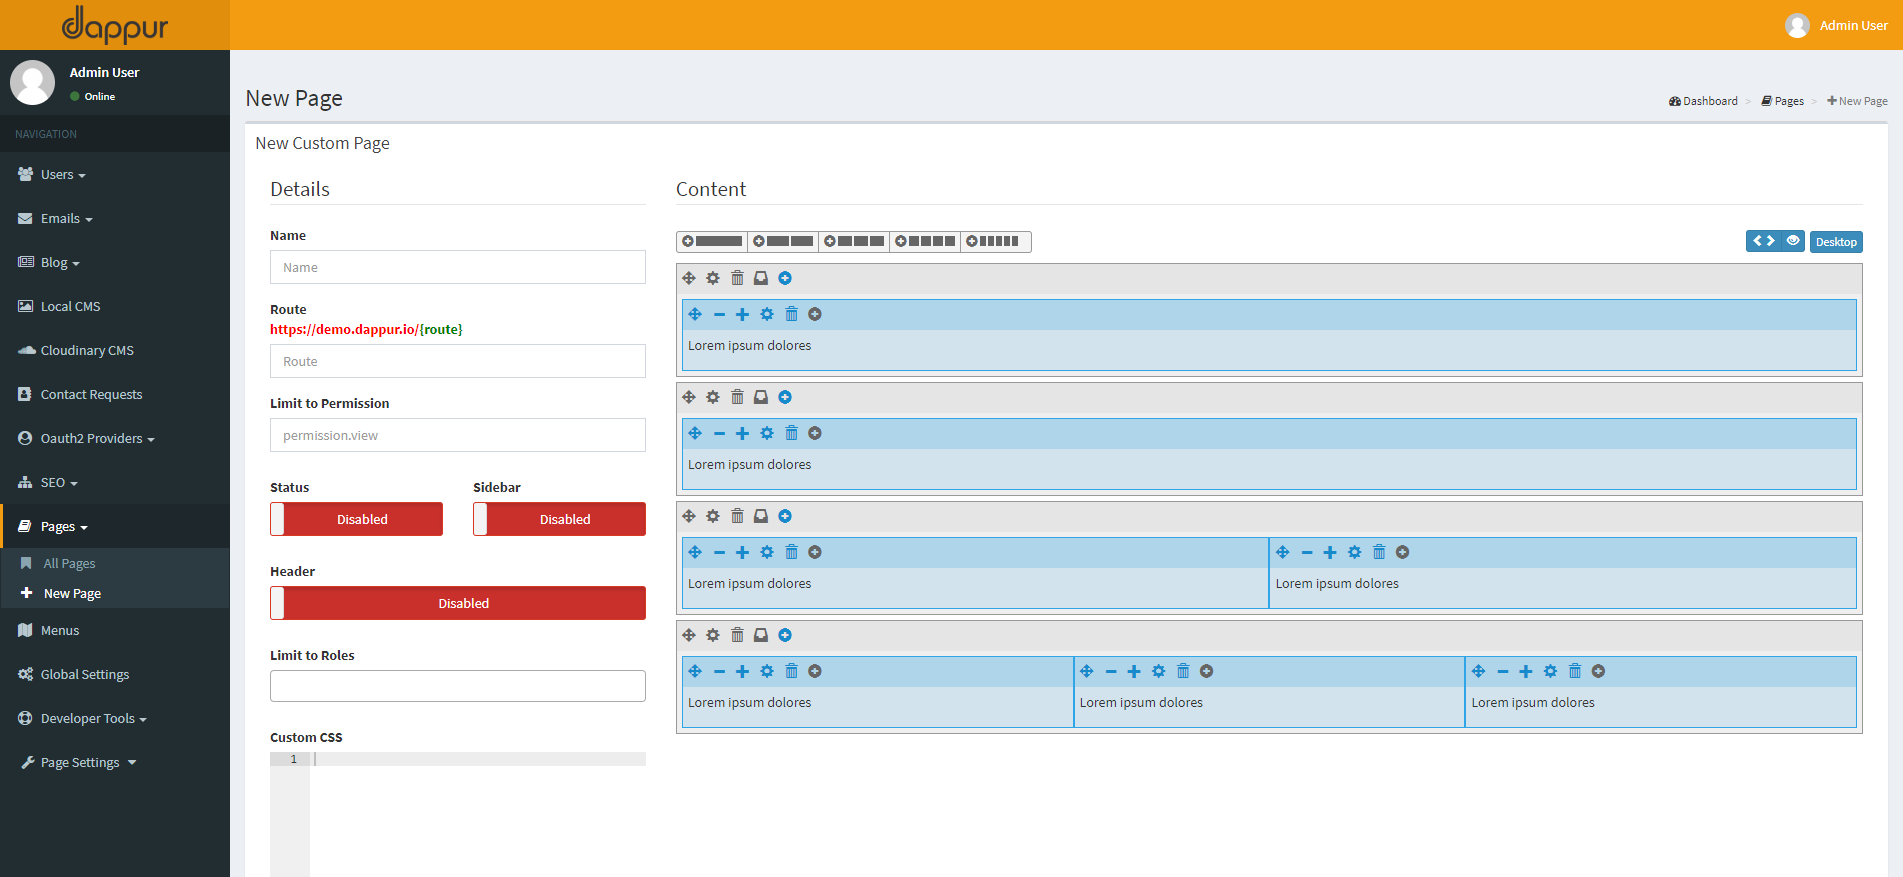Click the Desktop view button
This screenshot has width=1903, height=877.
tap(1836, 242)
